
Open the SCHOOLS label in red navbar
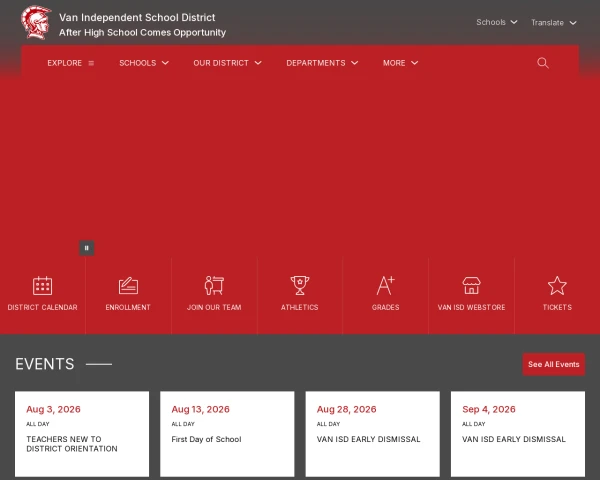coord(137,63)
